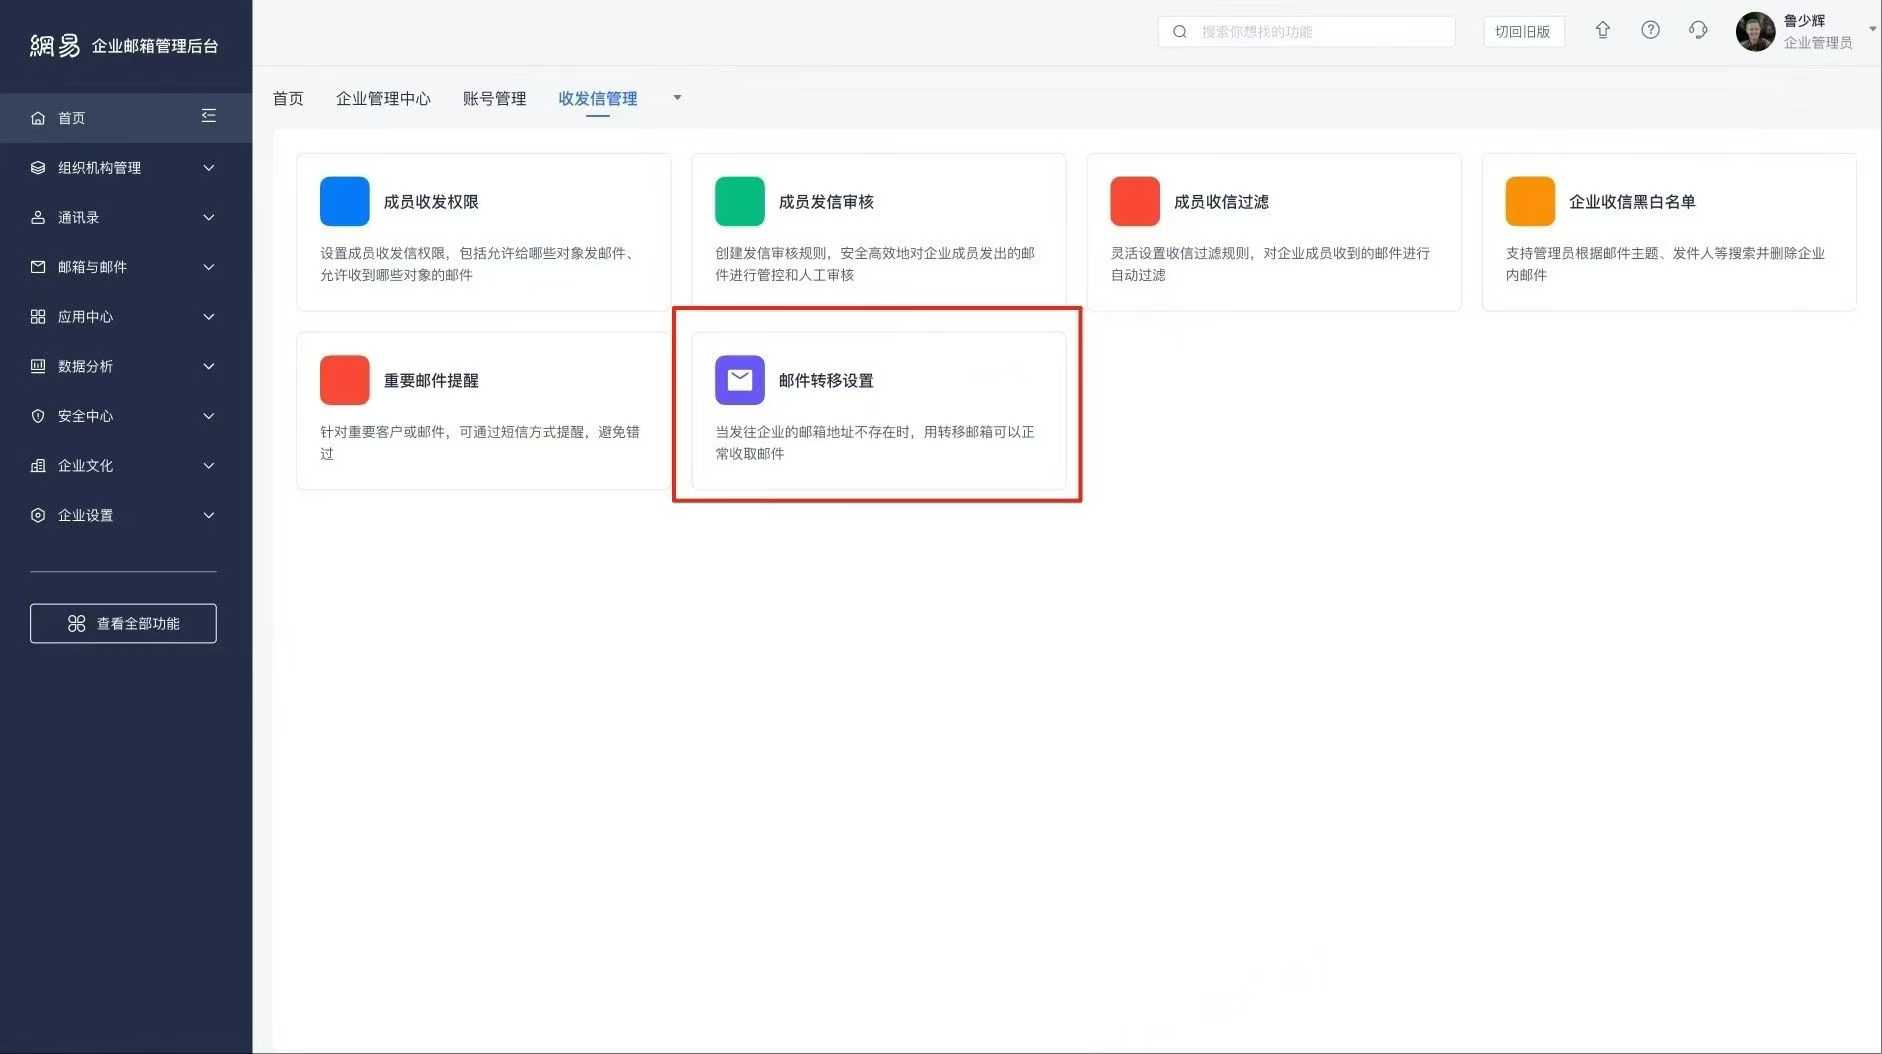Focus the 搜索你想找的功能 search field

(1306, 32)
